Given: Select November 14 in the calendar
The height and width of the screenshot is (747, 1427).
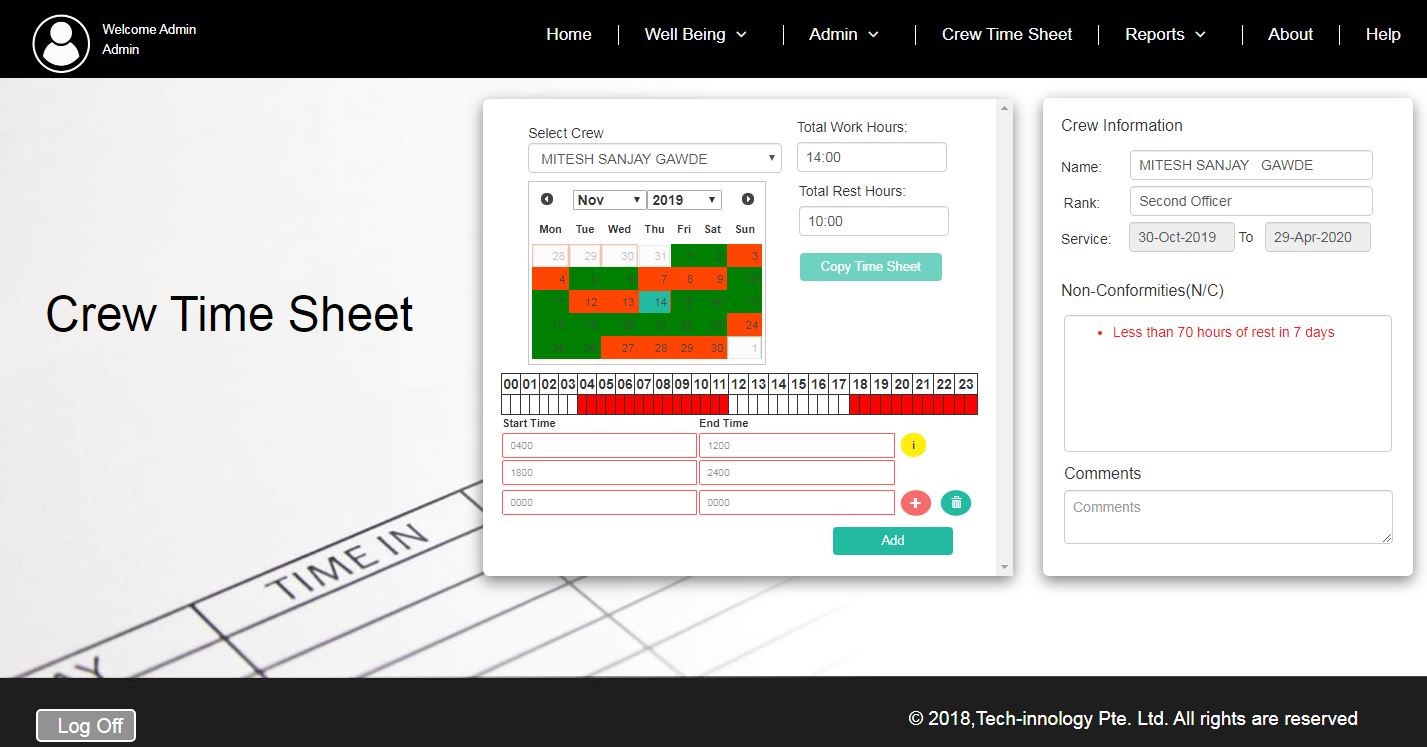Looking at the screenshot, I should click(x=654, y=302).
